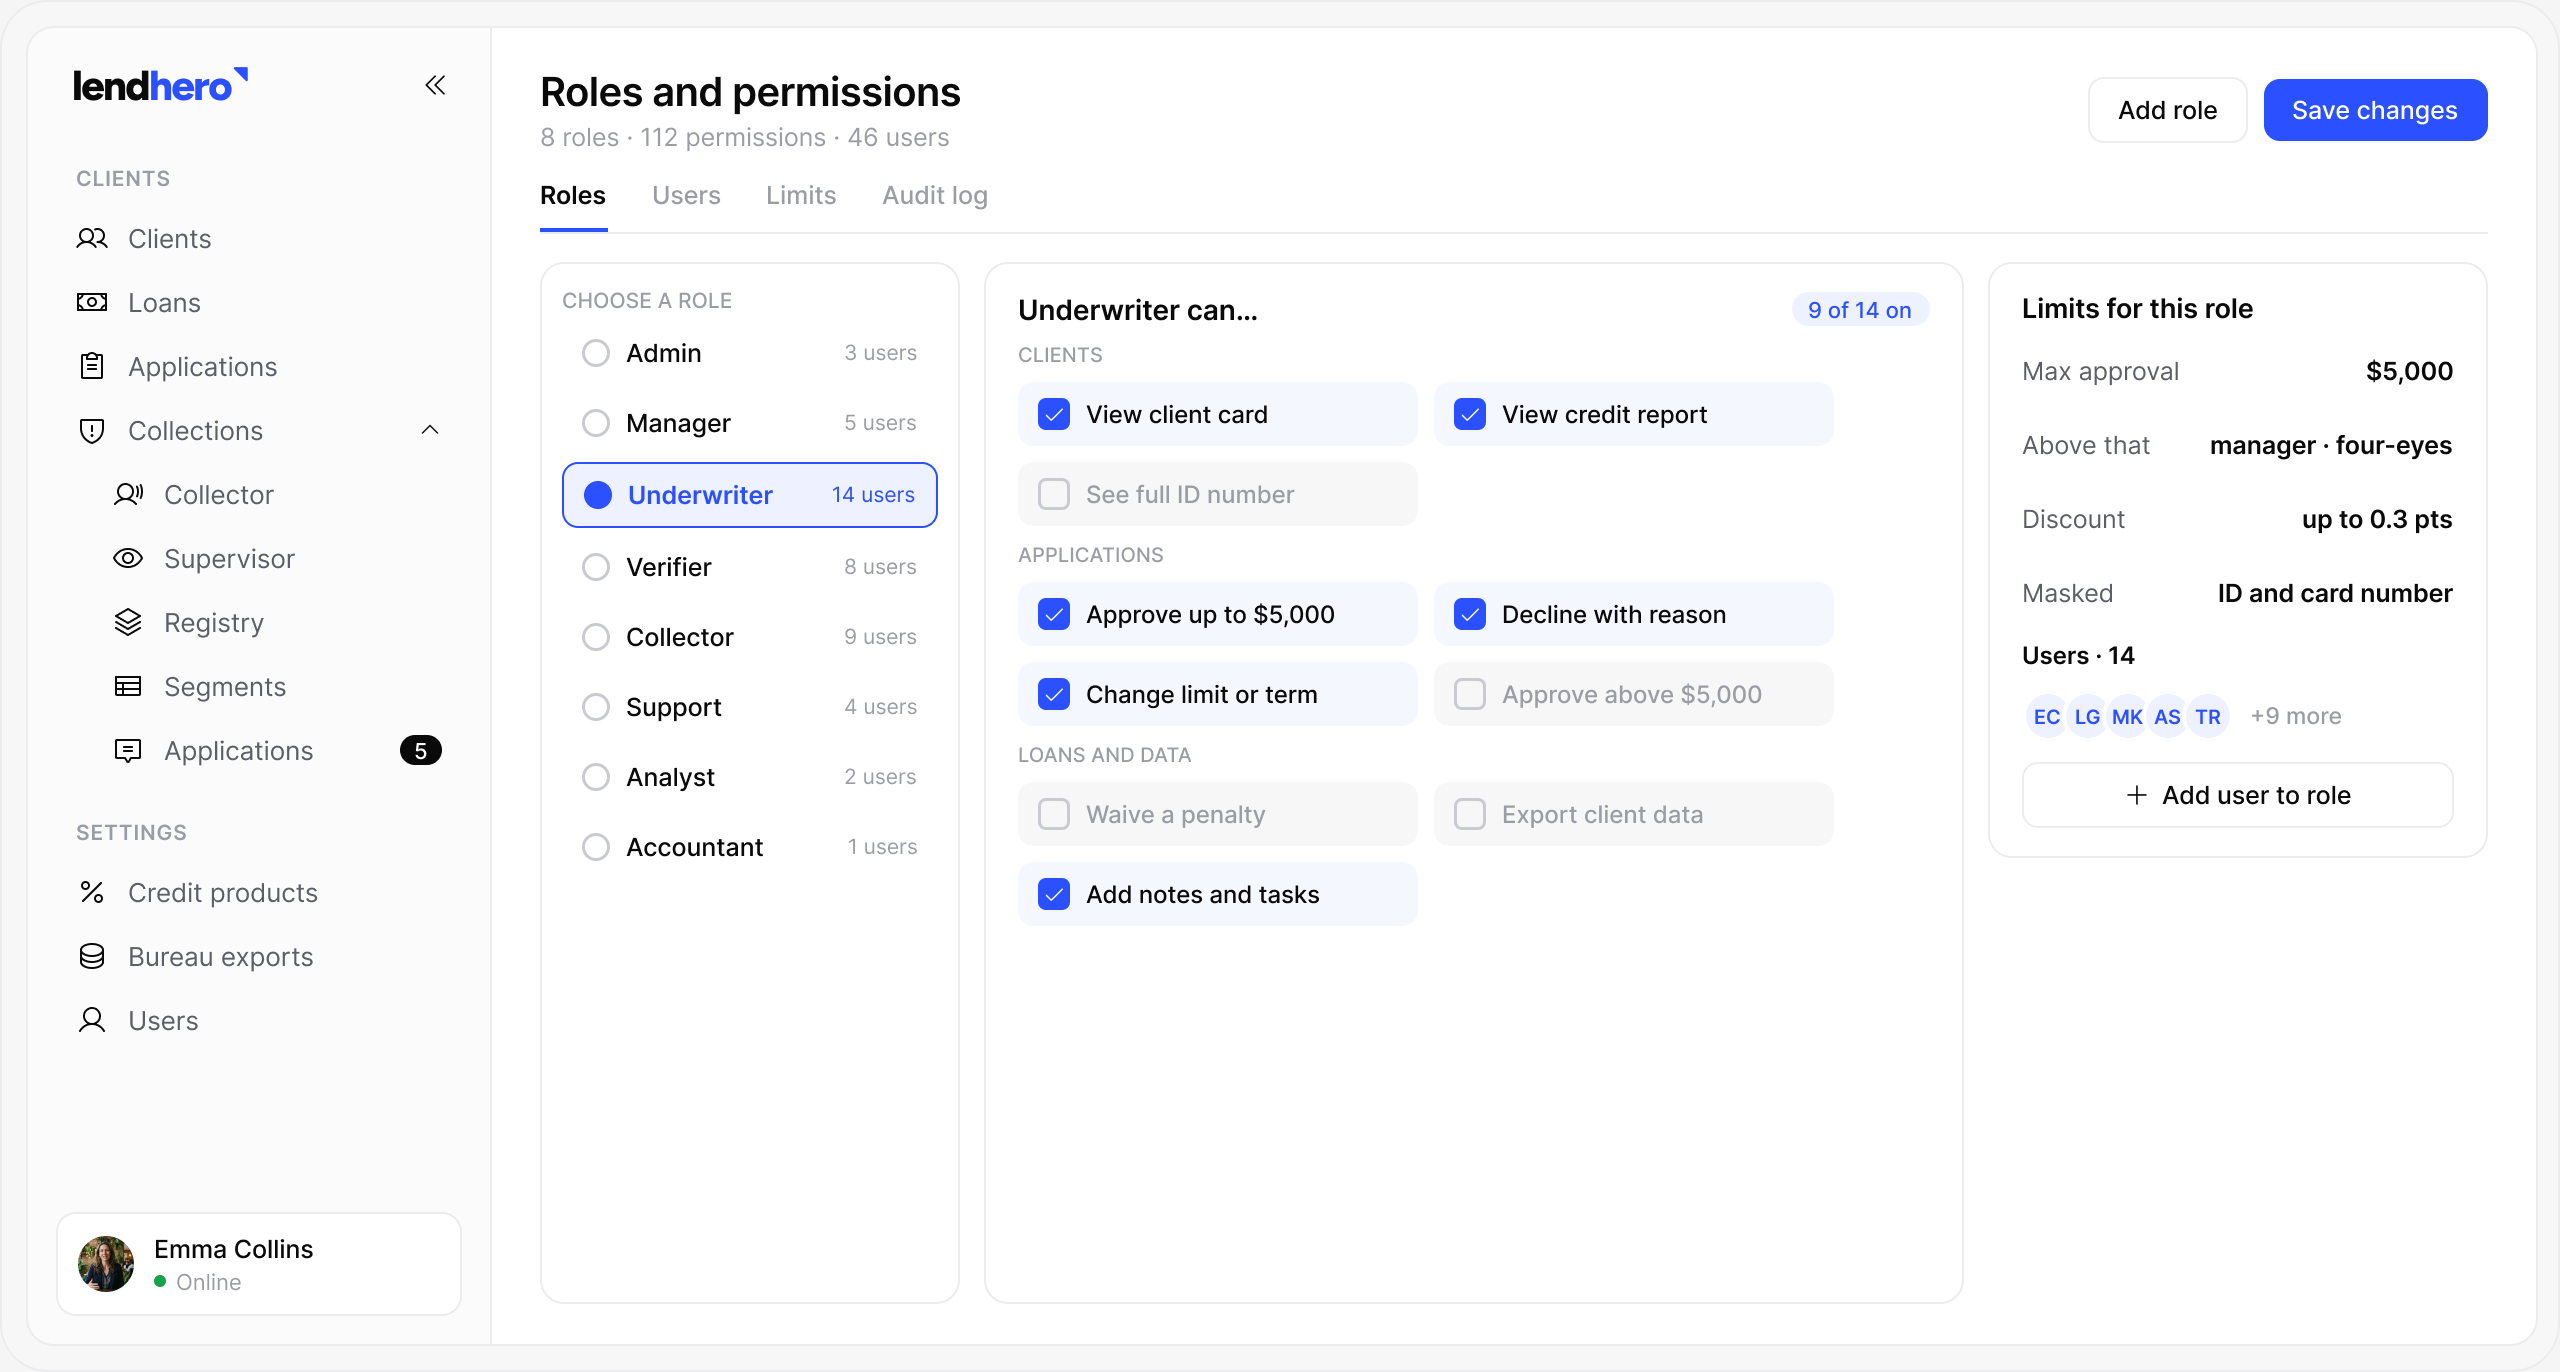Viewport: 2560px width, 1372px height.
Task: Click Save changes button
Action: (x=2375, y=110)
